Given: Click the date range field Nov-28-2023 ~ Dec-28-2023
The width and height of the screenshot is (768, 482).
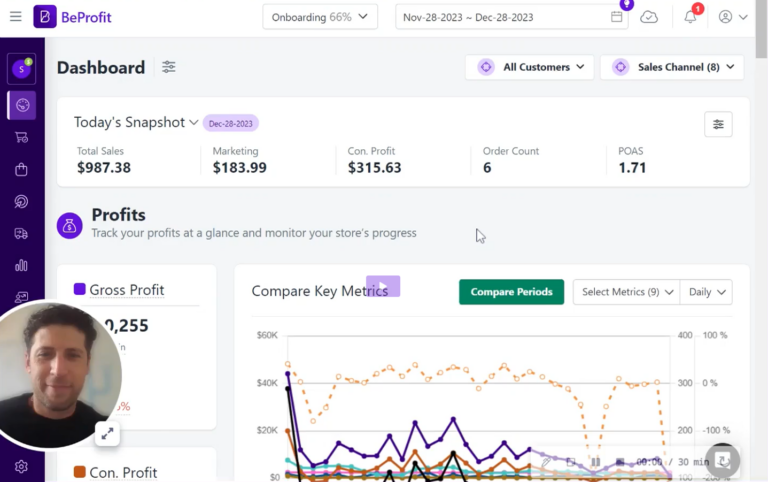Looking at the screenshot, I should click(x=511, y=17).
